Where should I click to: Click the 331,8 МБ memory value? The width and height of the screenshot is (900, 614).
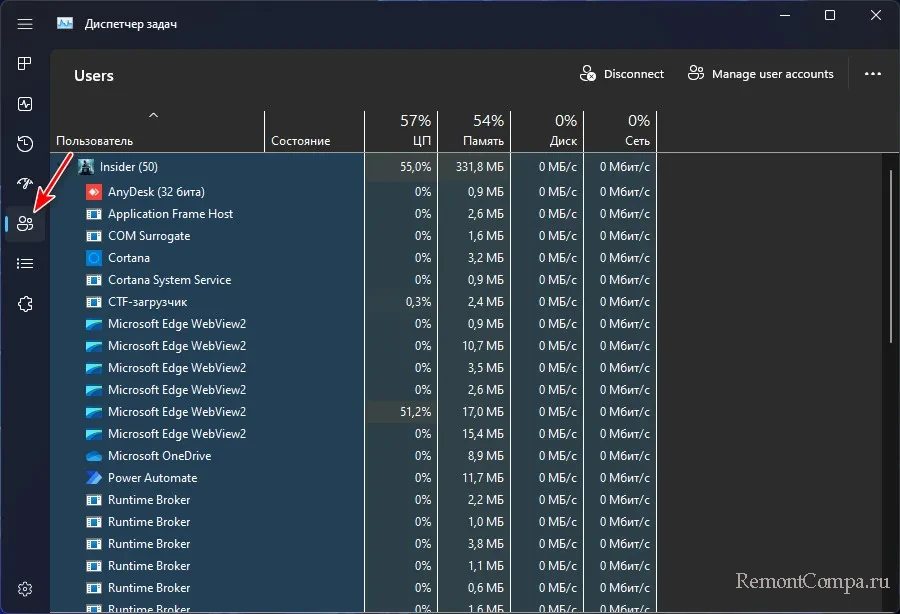479,167
